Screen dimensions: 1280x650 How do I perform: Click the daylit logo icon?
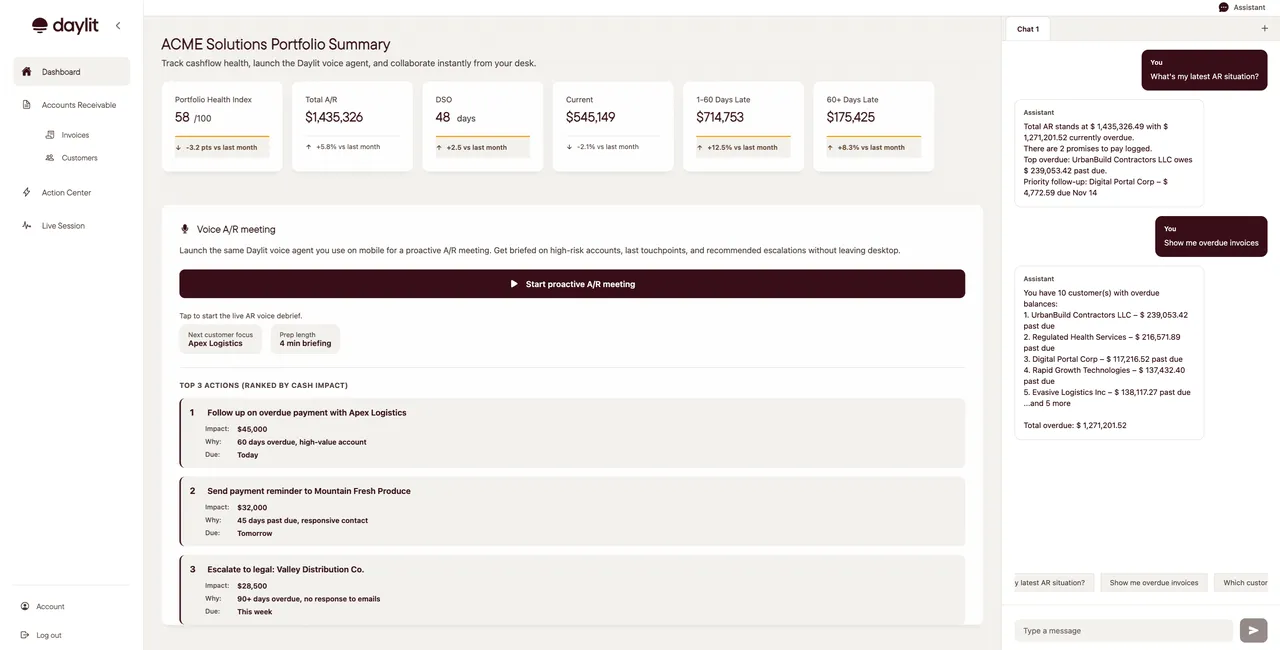(40, 26)
